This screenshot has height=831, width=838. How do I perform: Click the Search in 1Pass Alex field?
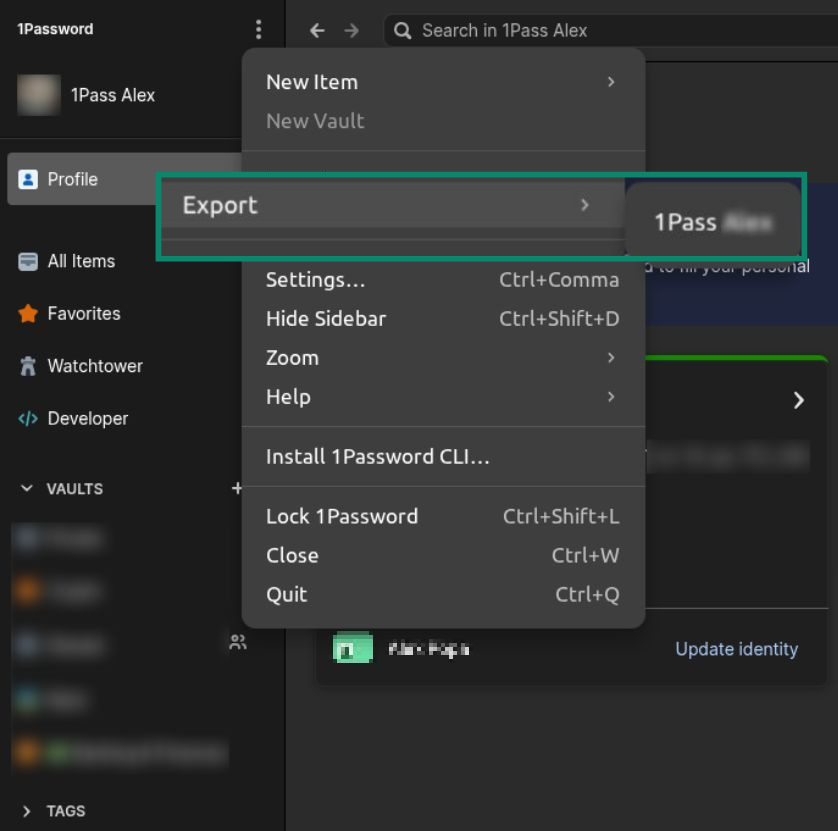pyautogui.click(x=600, y=31)
